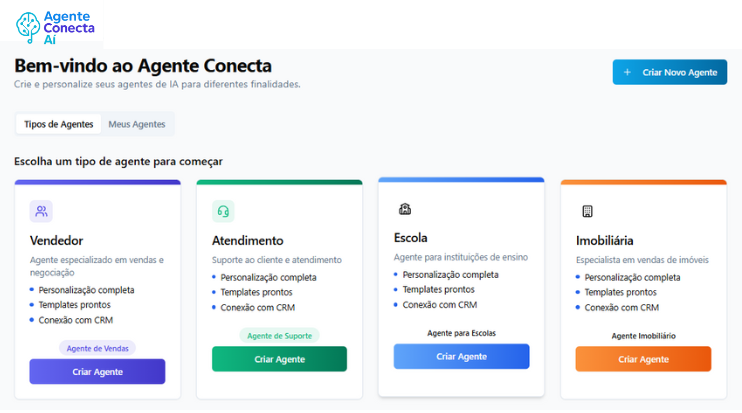Click the Escola school building icon
The width and height of the screenshot is (742, 413).
pyautogui.click(x=405, y=209)
